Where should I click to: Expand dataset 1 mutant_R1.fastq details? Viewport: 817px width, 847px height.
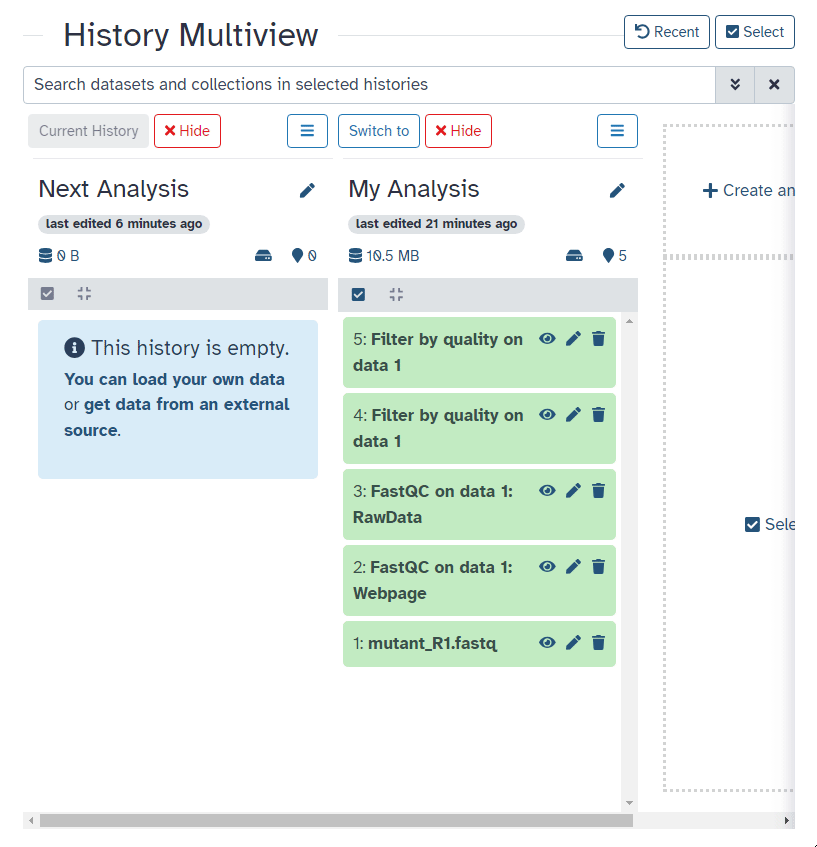coord(432,643)
